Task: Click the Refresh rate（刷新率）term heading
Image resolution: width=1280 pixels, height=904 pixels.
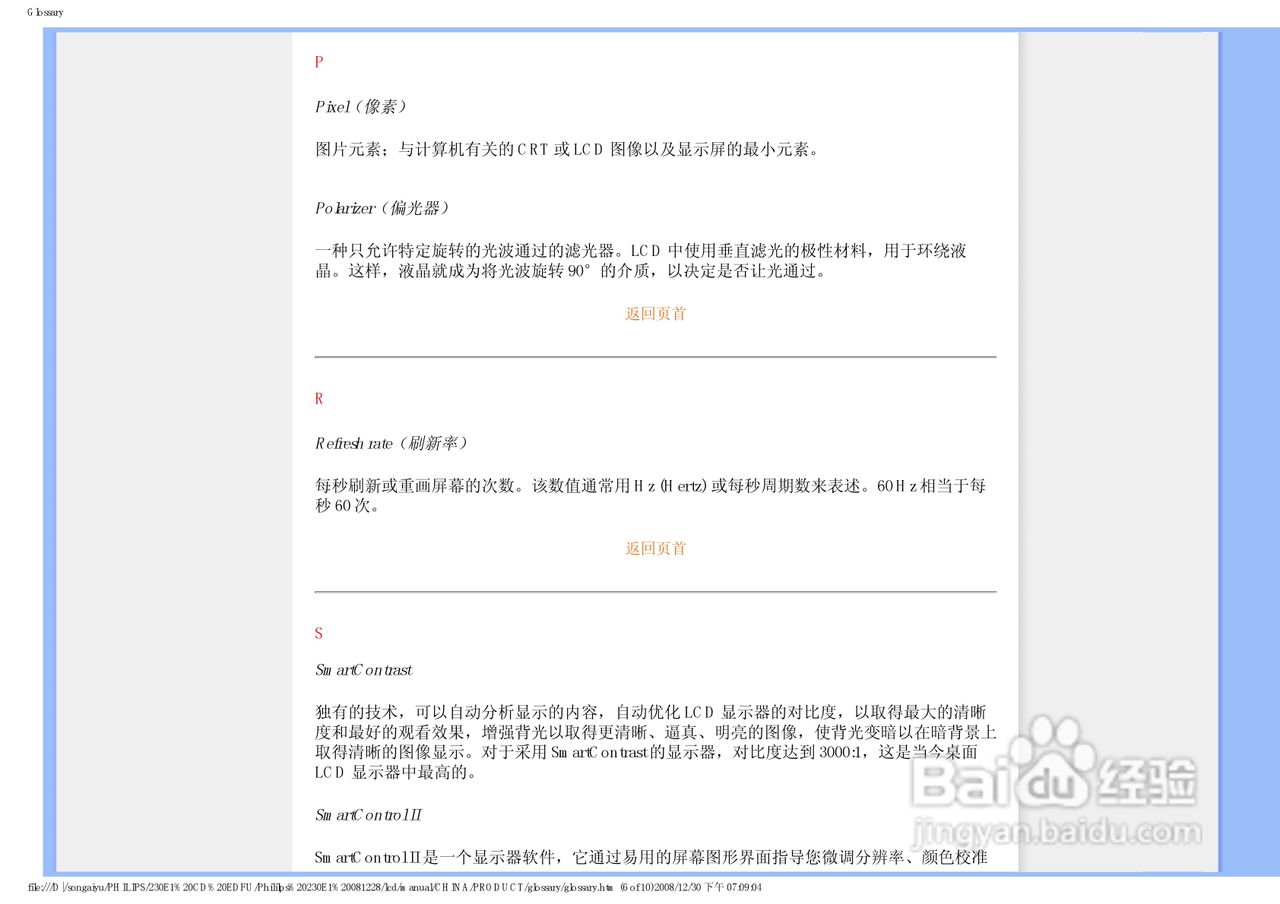Action: [x=392, y=443]
